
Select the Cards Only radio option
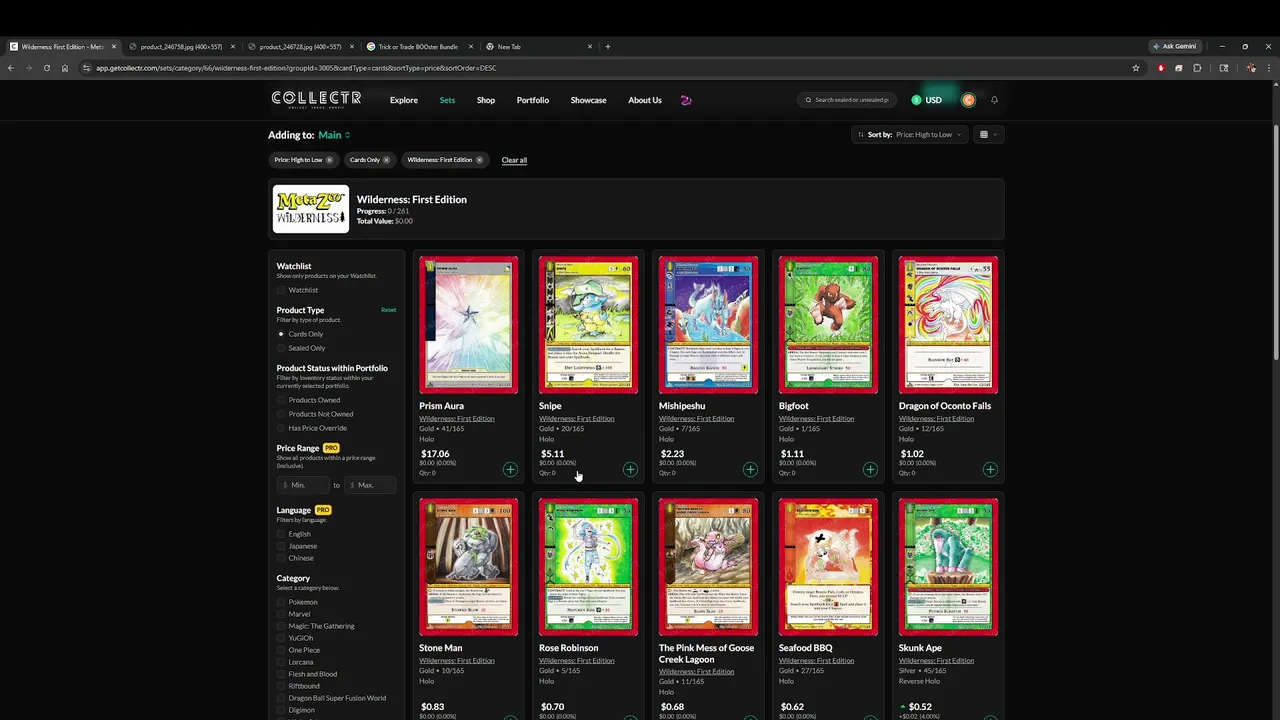pos(281,334)
